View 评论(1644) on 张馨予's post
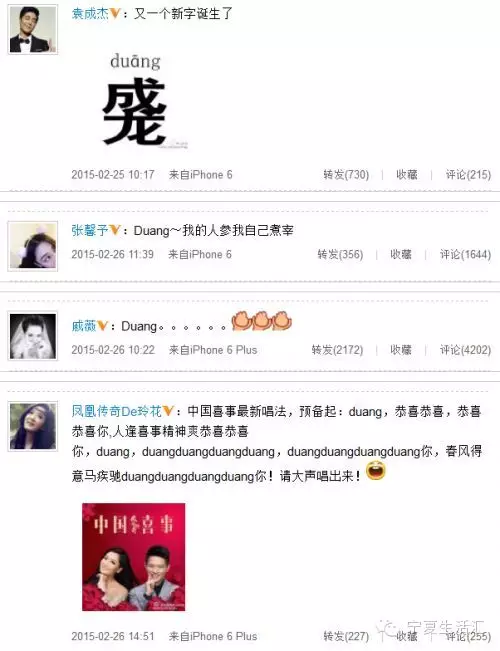This screenshot has height=651, width=500. click(x=465, y=255)
